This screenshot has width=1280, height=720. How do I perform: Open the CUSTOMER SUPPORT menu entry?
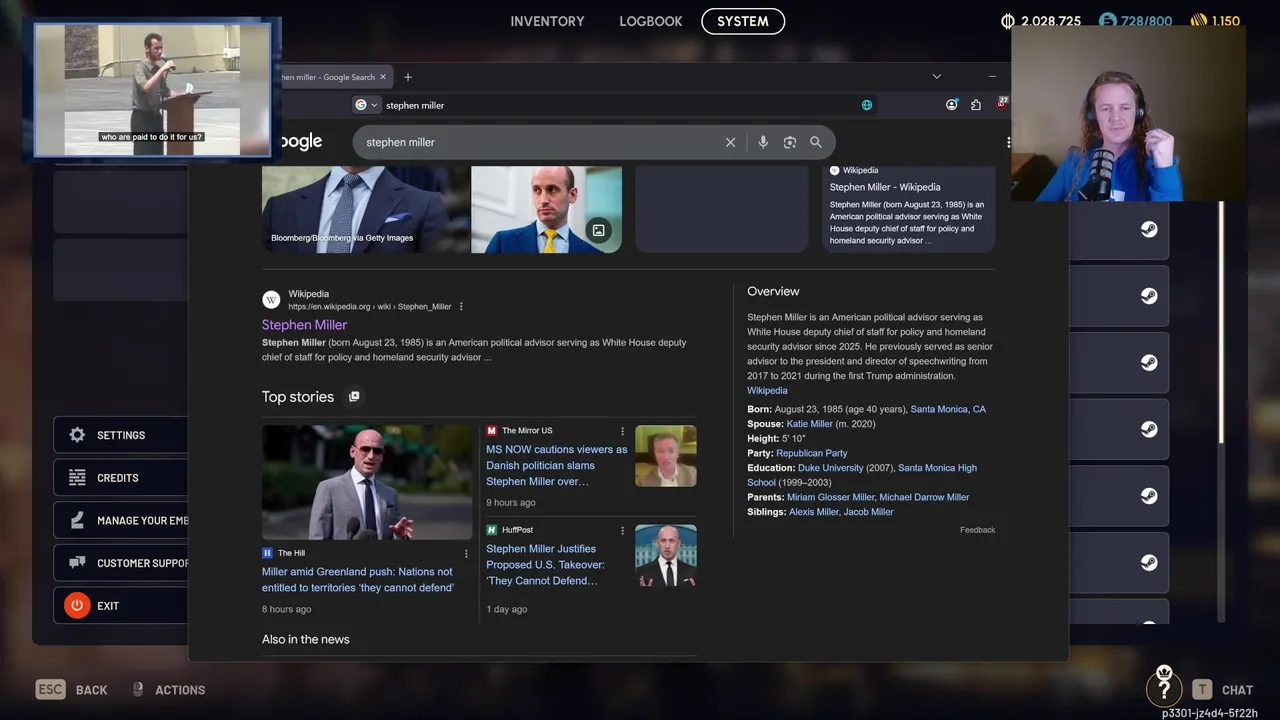(121, 563)
